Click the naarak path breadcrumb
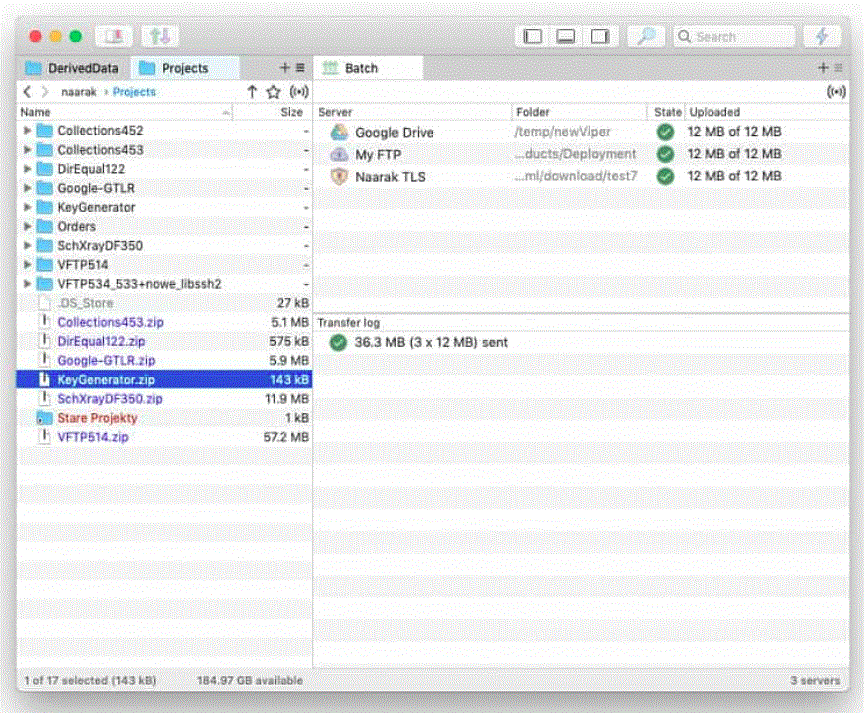 79,92
